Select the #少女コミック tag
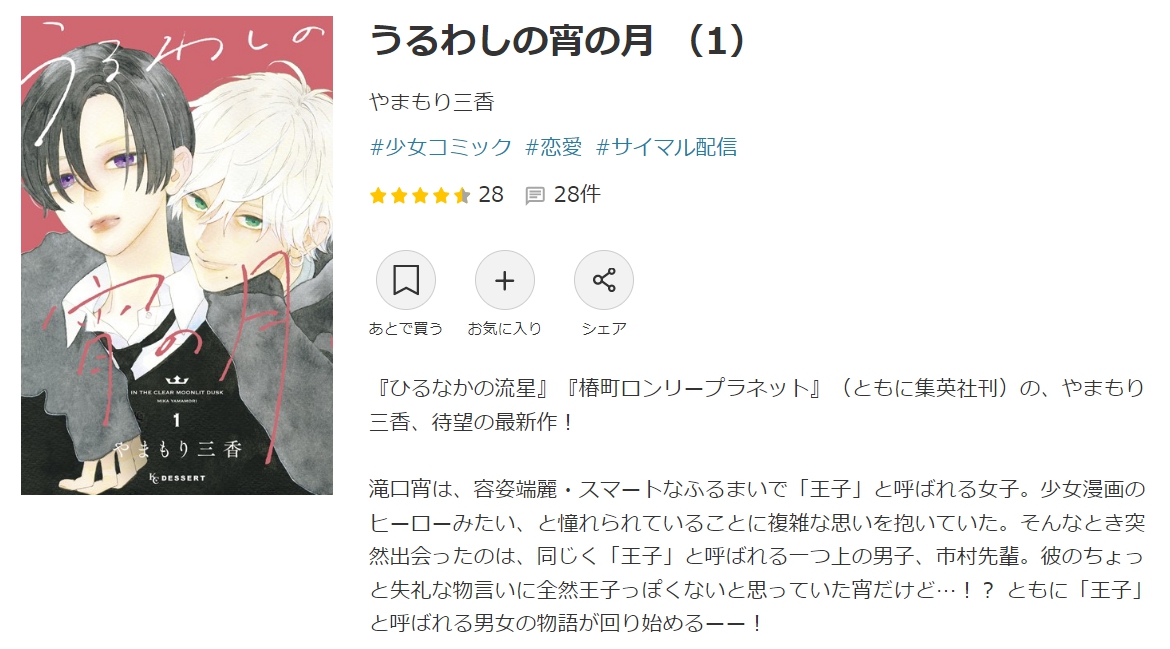 point(441,147)
